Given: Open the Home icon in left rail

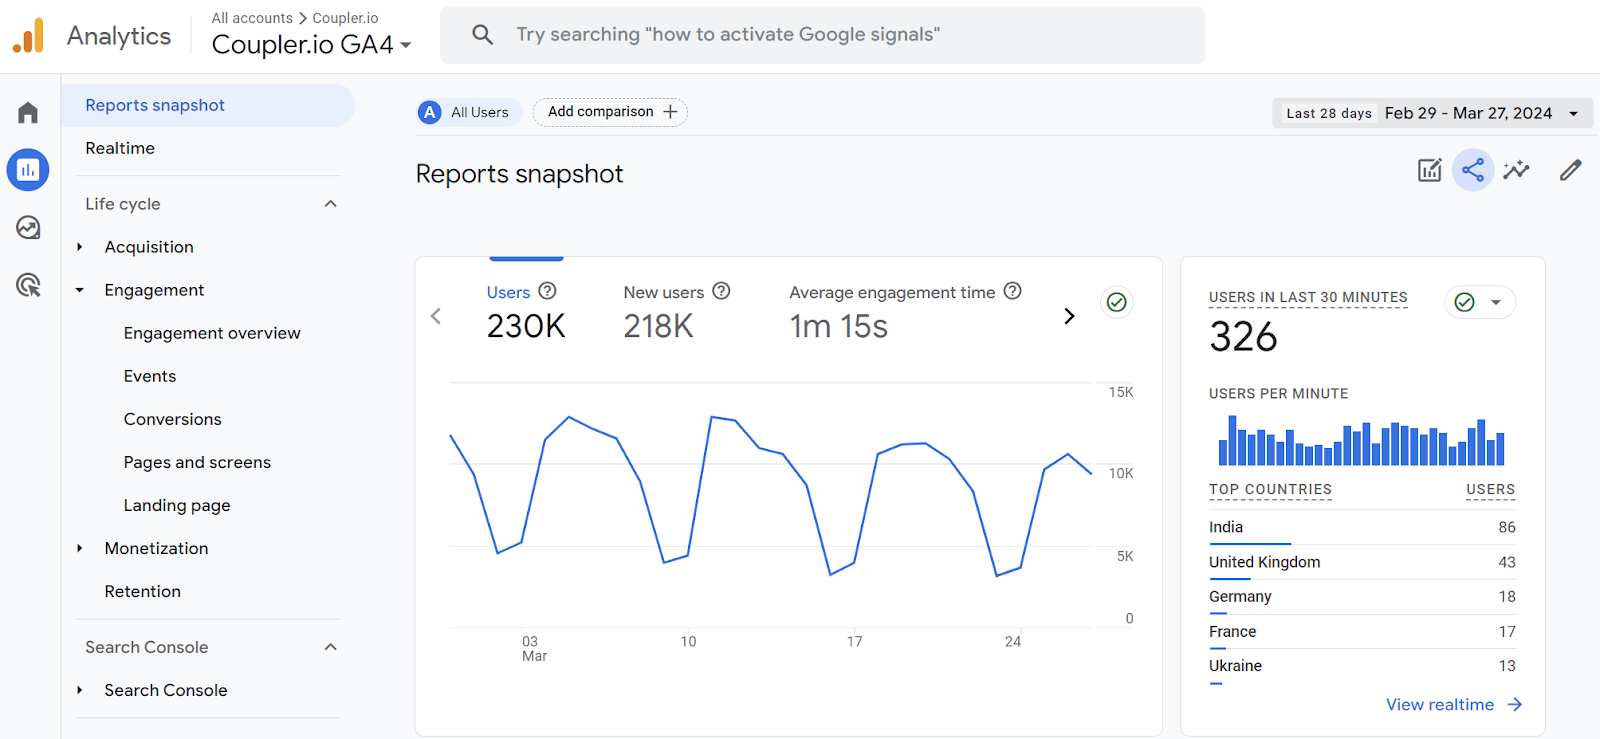Looking at the screenshot, I should pos(28,112).
